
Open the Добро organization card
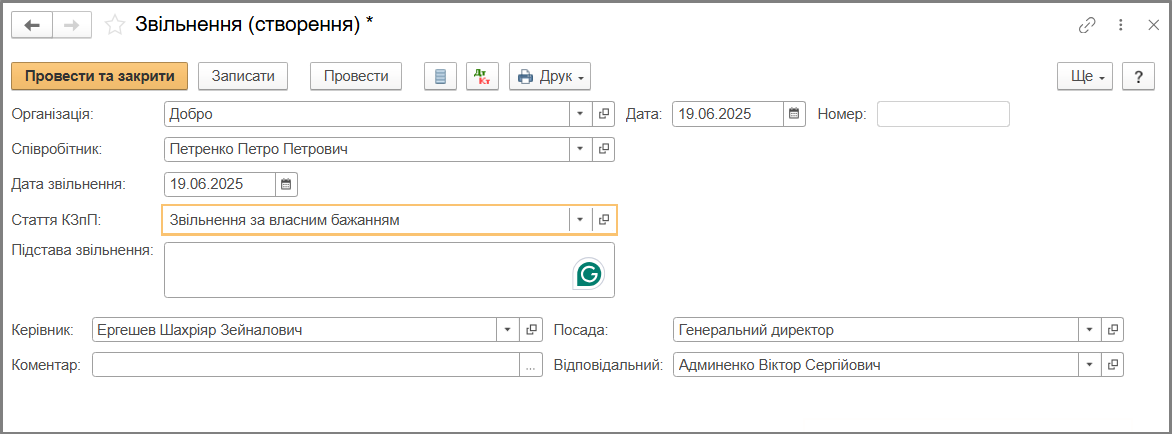click(x=604, y=114)
